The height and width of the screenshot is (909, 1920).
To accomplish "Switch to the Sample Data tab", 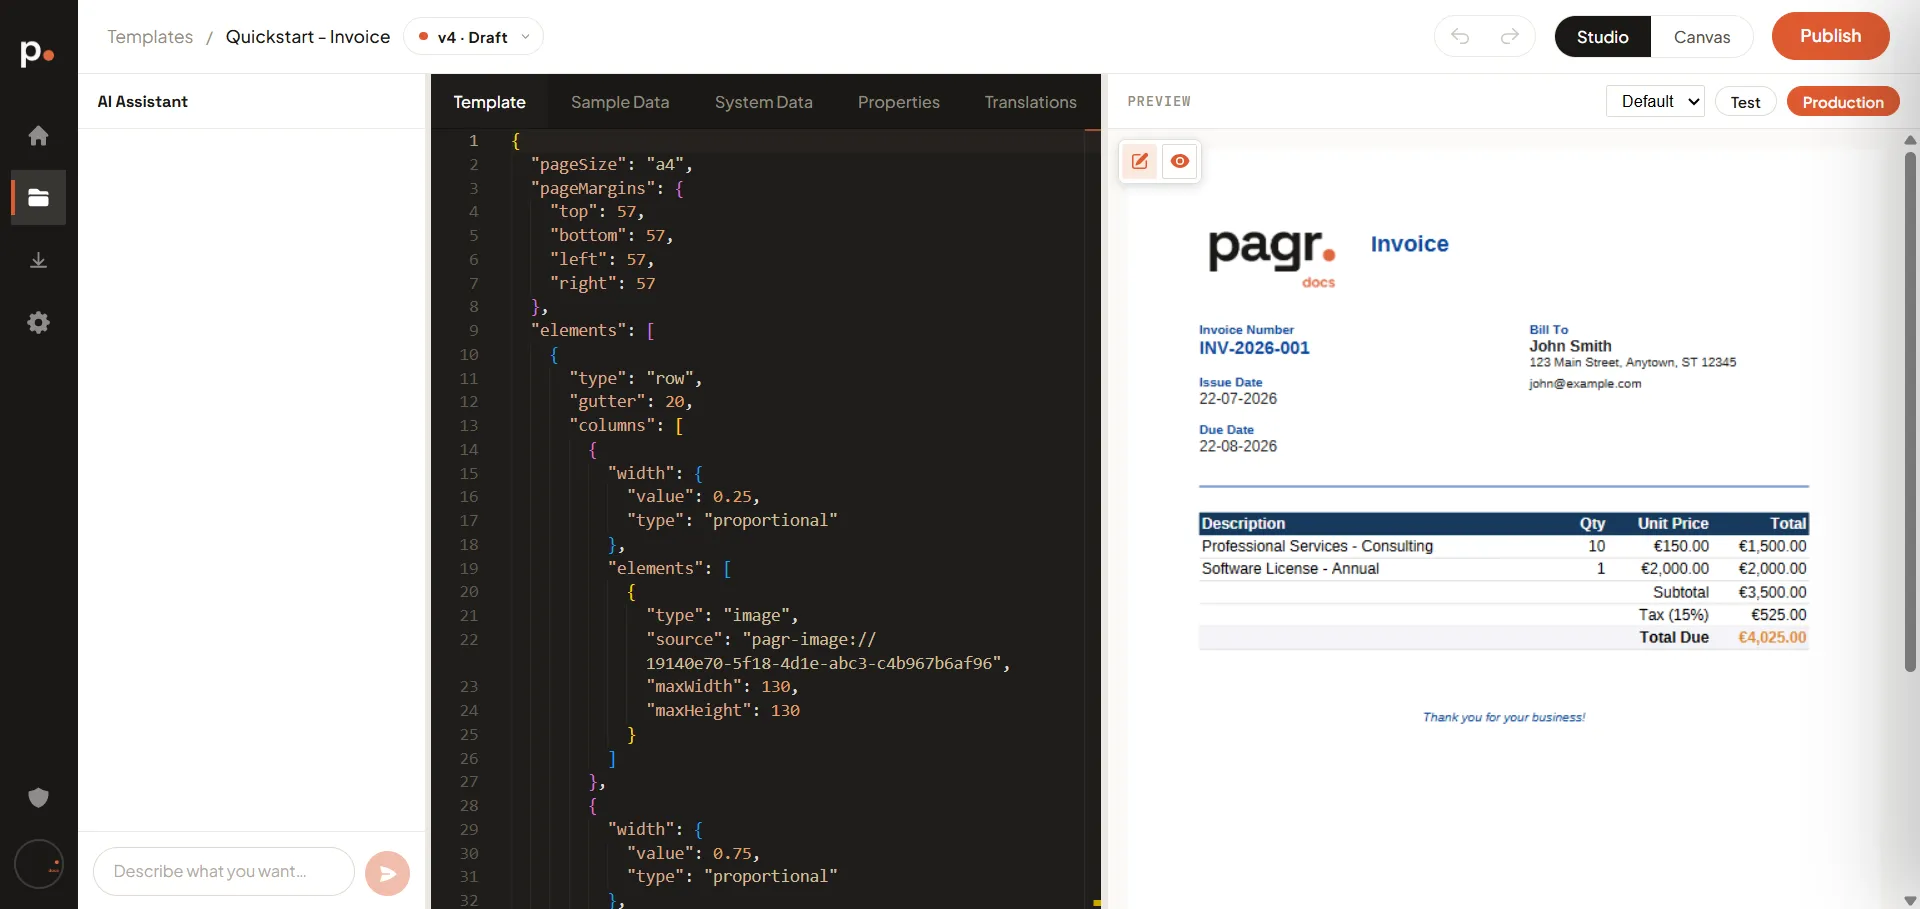I will 620,102.
